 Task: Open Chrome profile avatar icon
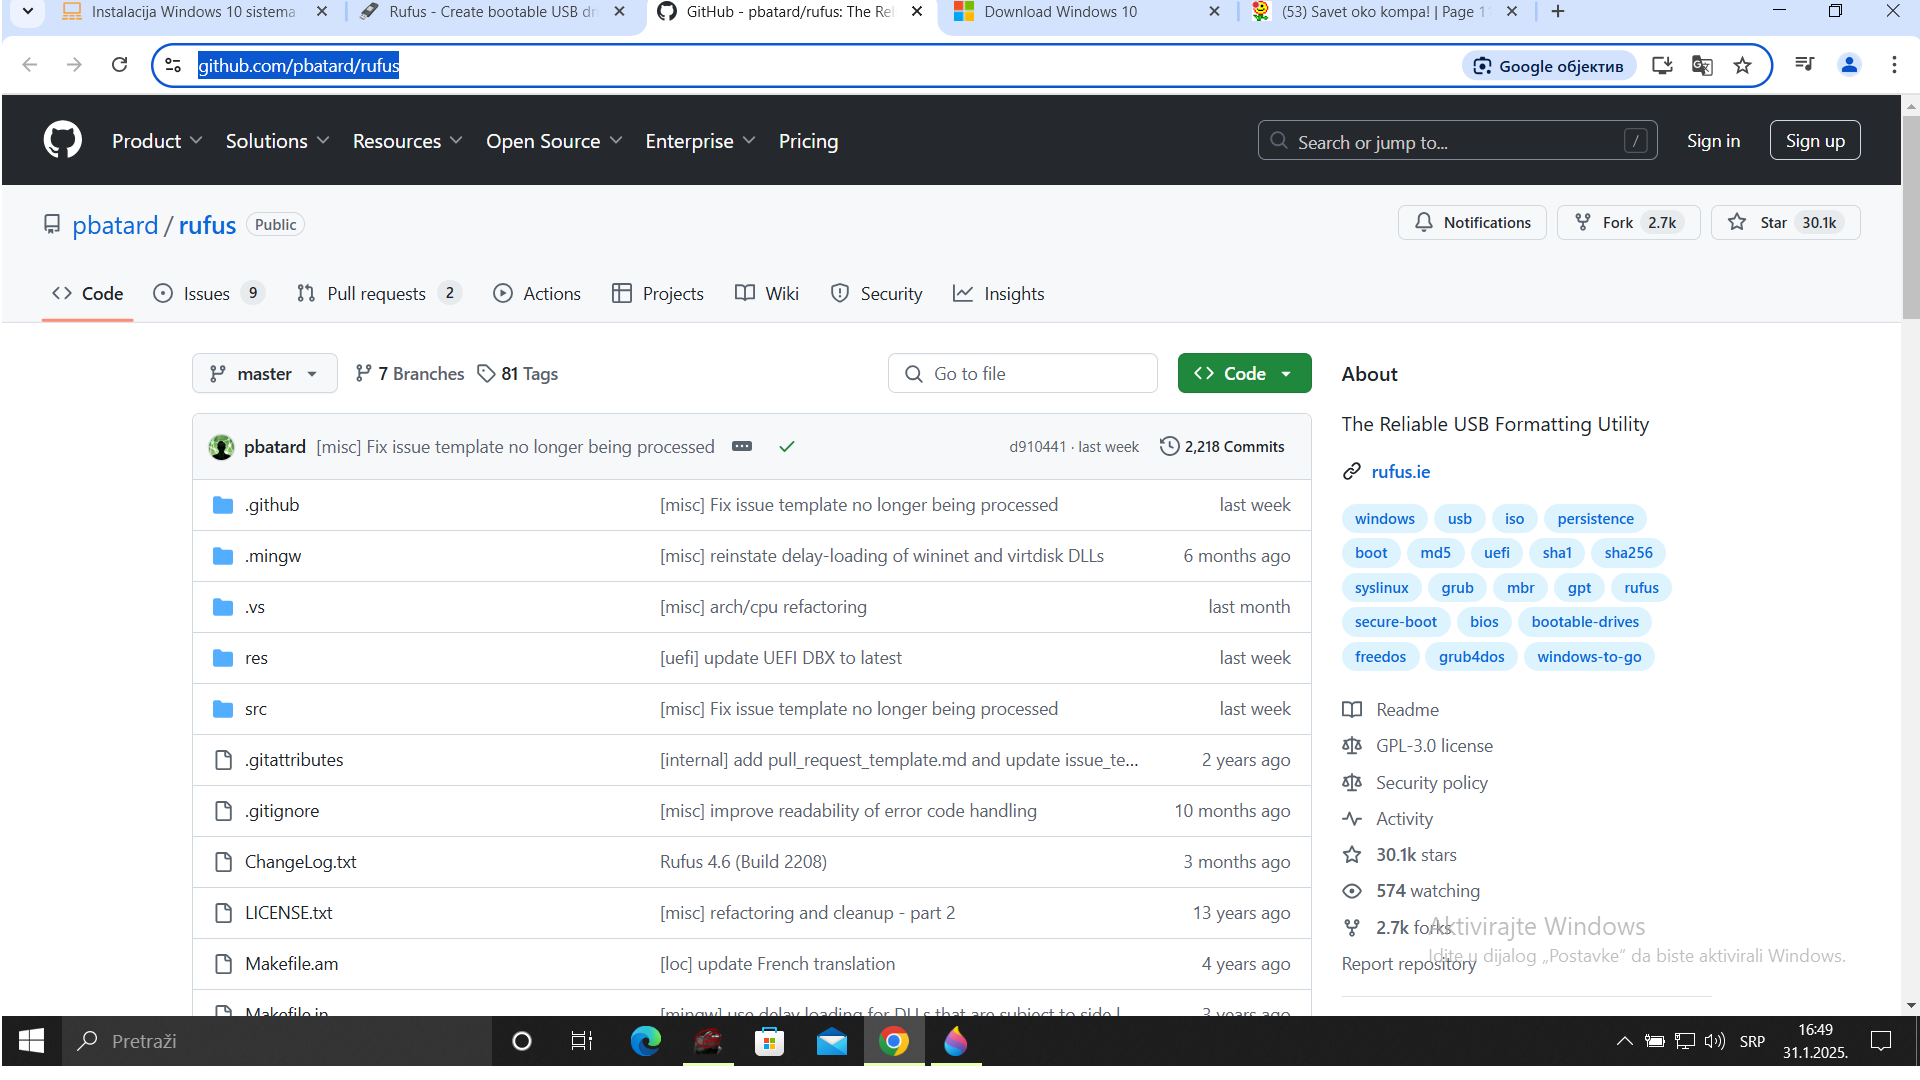(1849, 65)
